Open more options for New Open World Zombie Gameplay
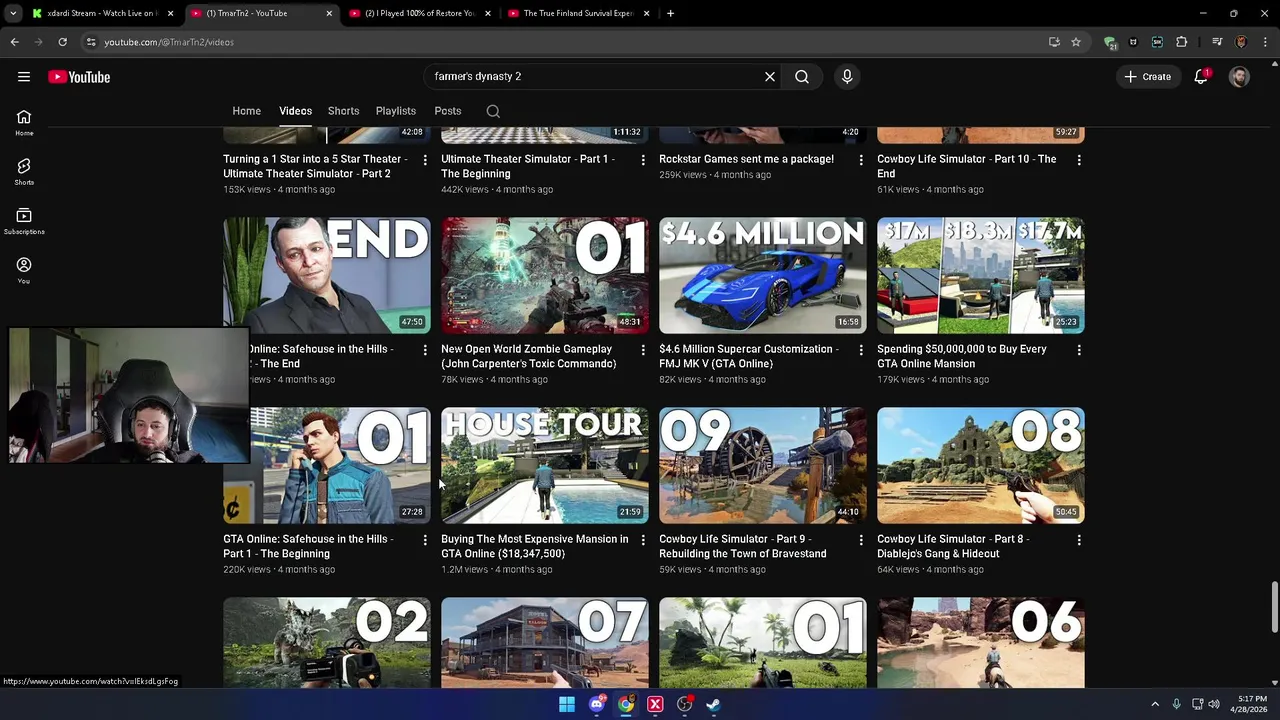This screenshot has width=1280, height=720. click(x=643, y=350)
